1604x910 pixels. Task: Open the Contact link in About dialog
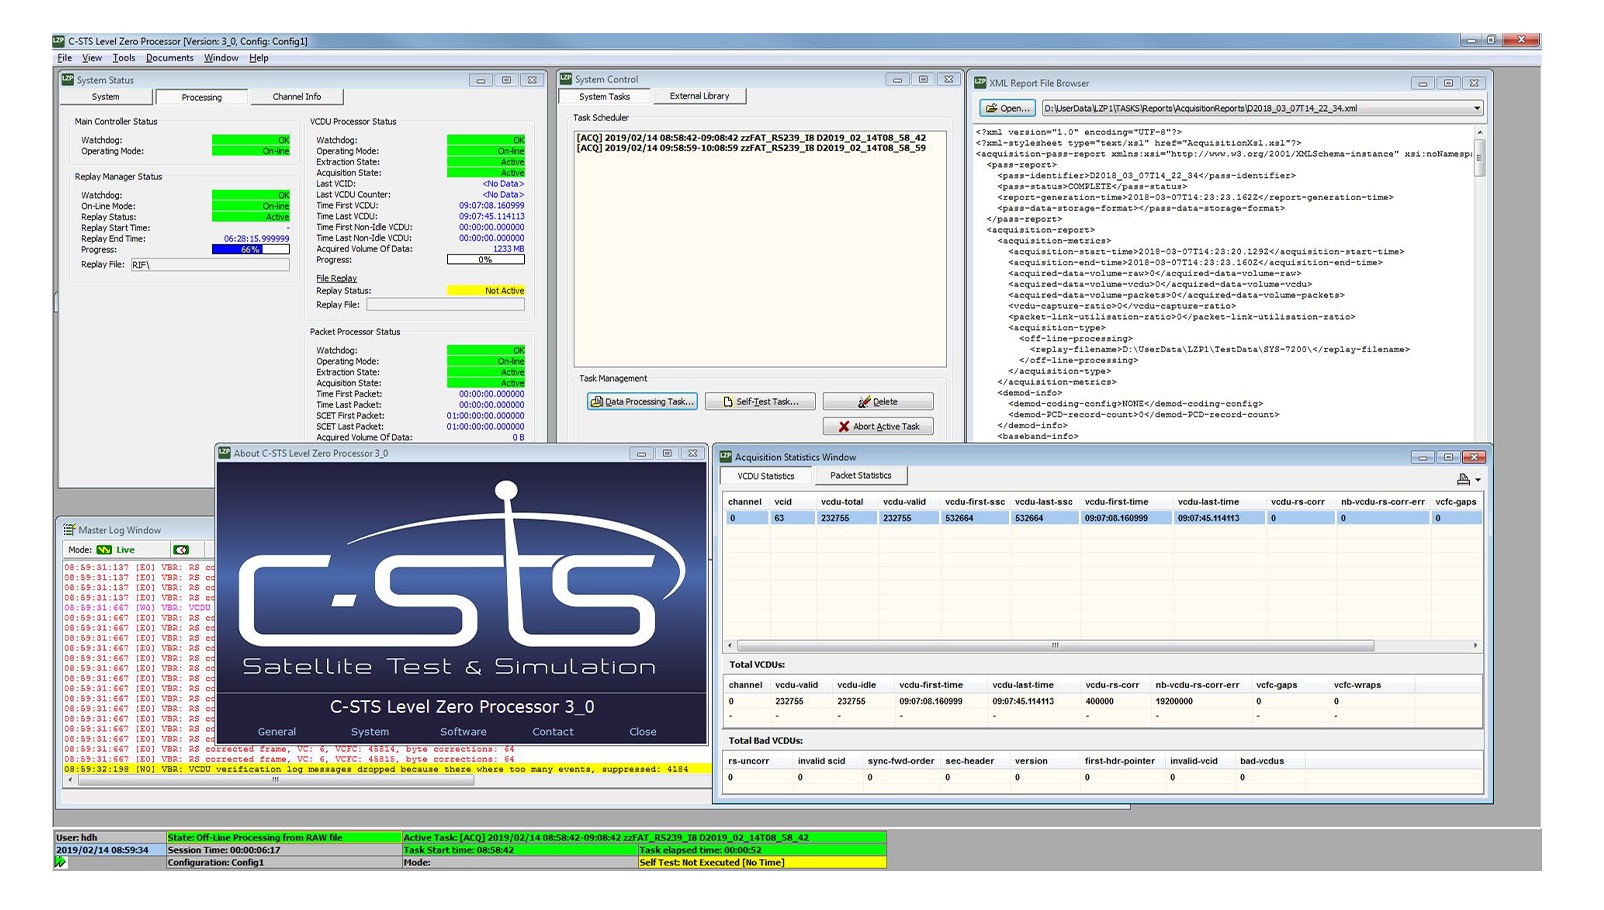pyautogui.click(x=553, y=732)
